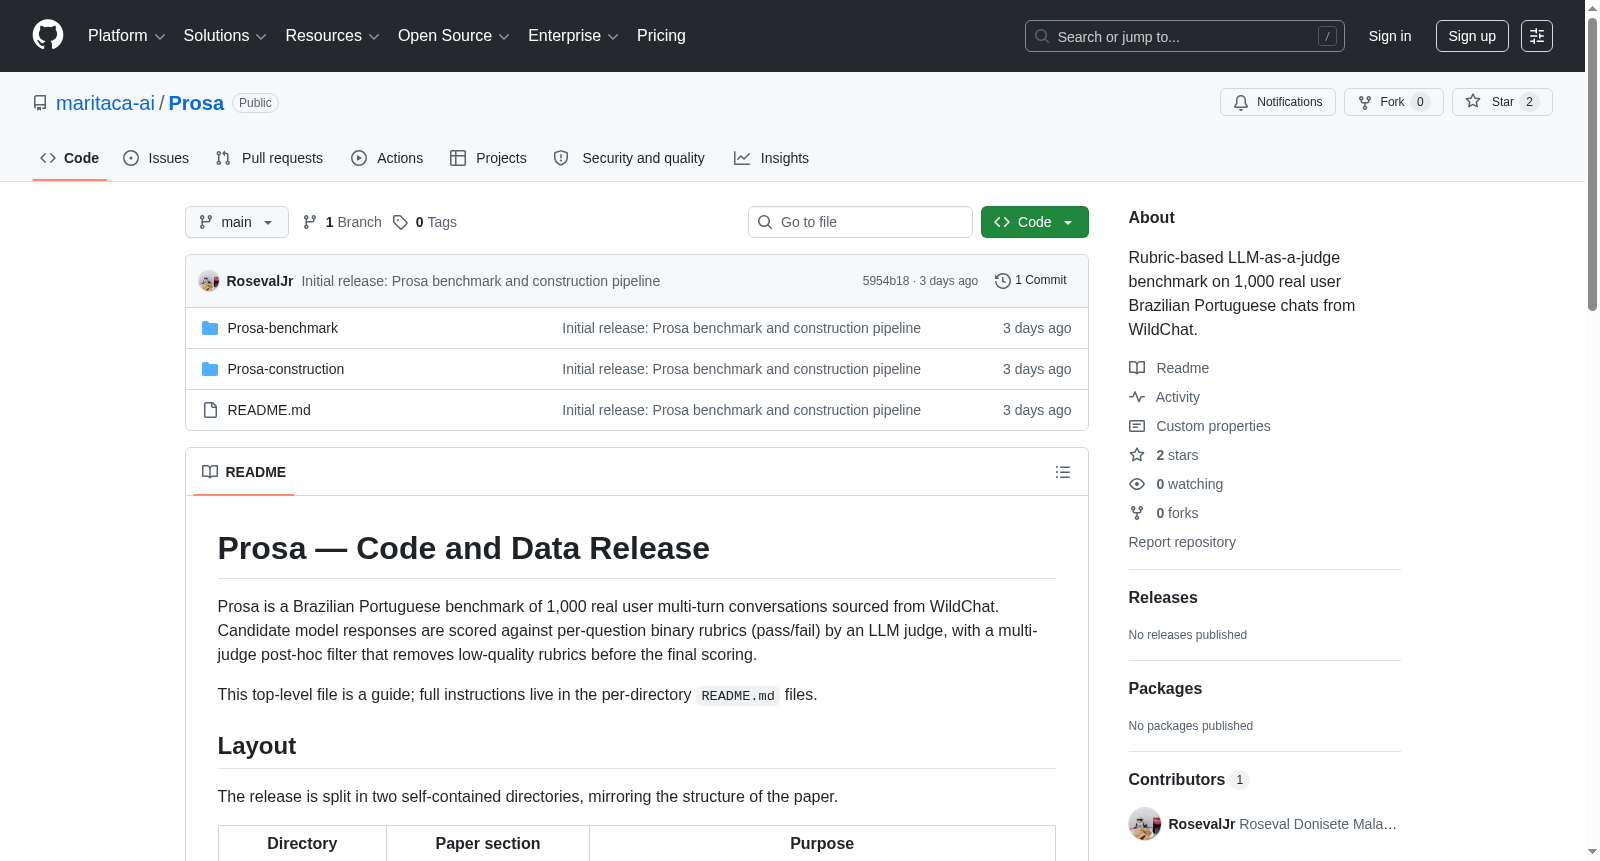Screen dimensions: 1600x861
Task: Click the Report repository link
Action: pos(1182,542)
